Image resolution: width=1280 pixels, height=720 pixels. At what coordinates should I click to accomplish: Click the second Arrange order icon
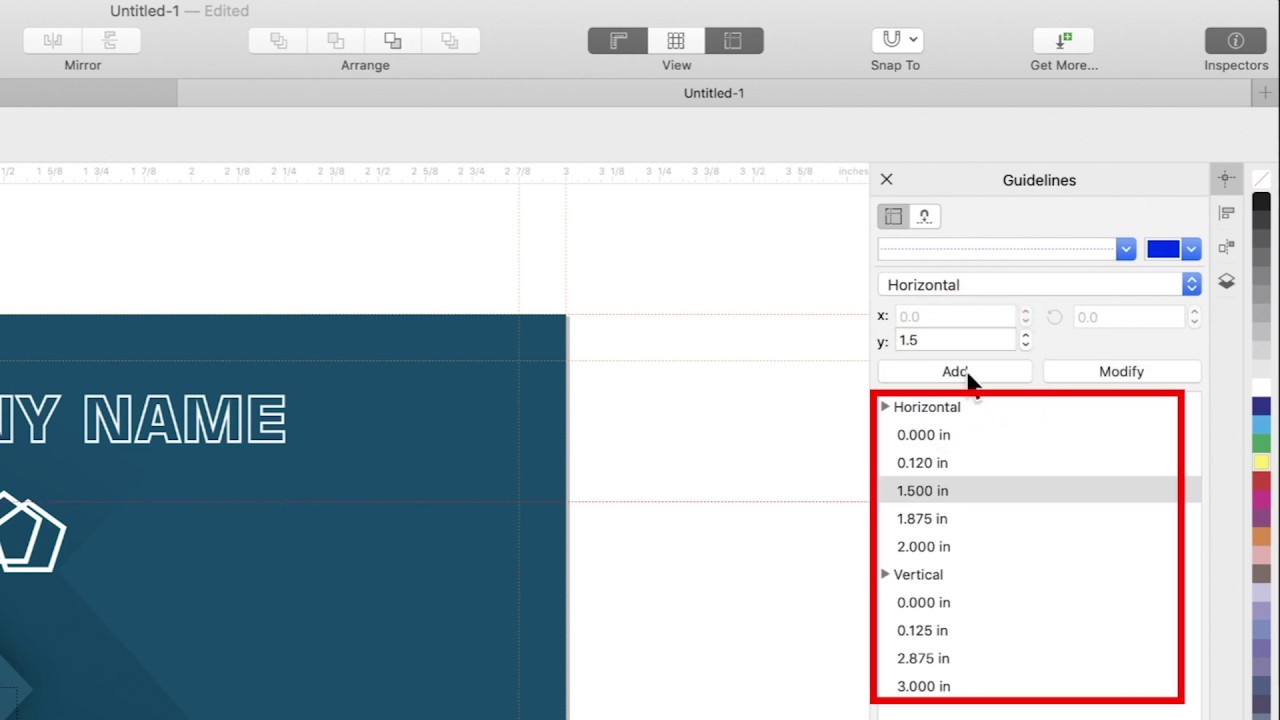(x=336, y=40)
